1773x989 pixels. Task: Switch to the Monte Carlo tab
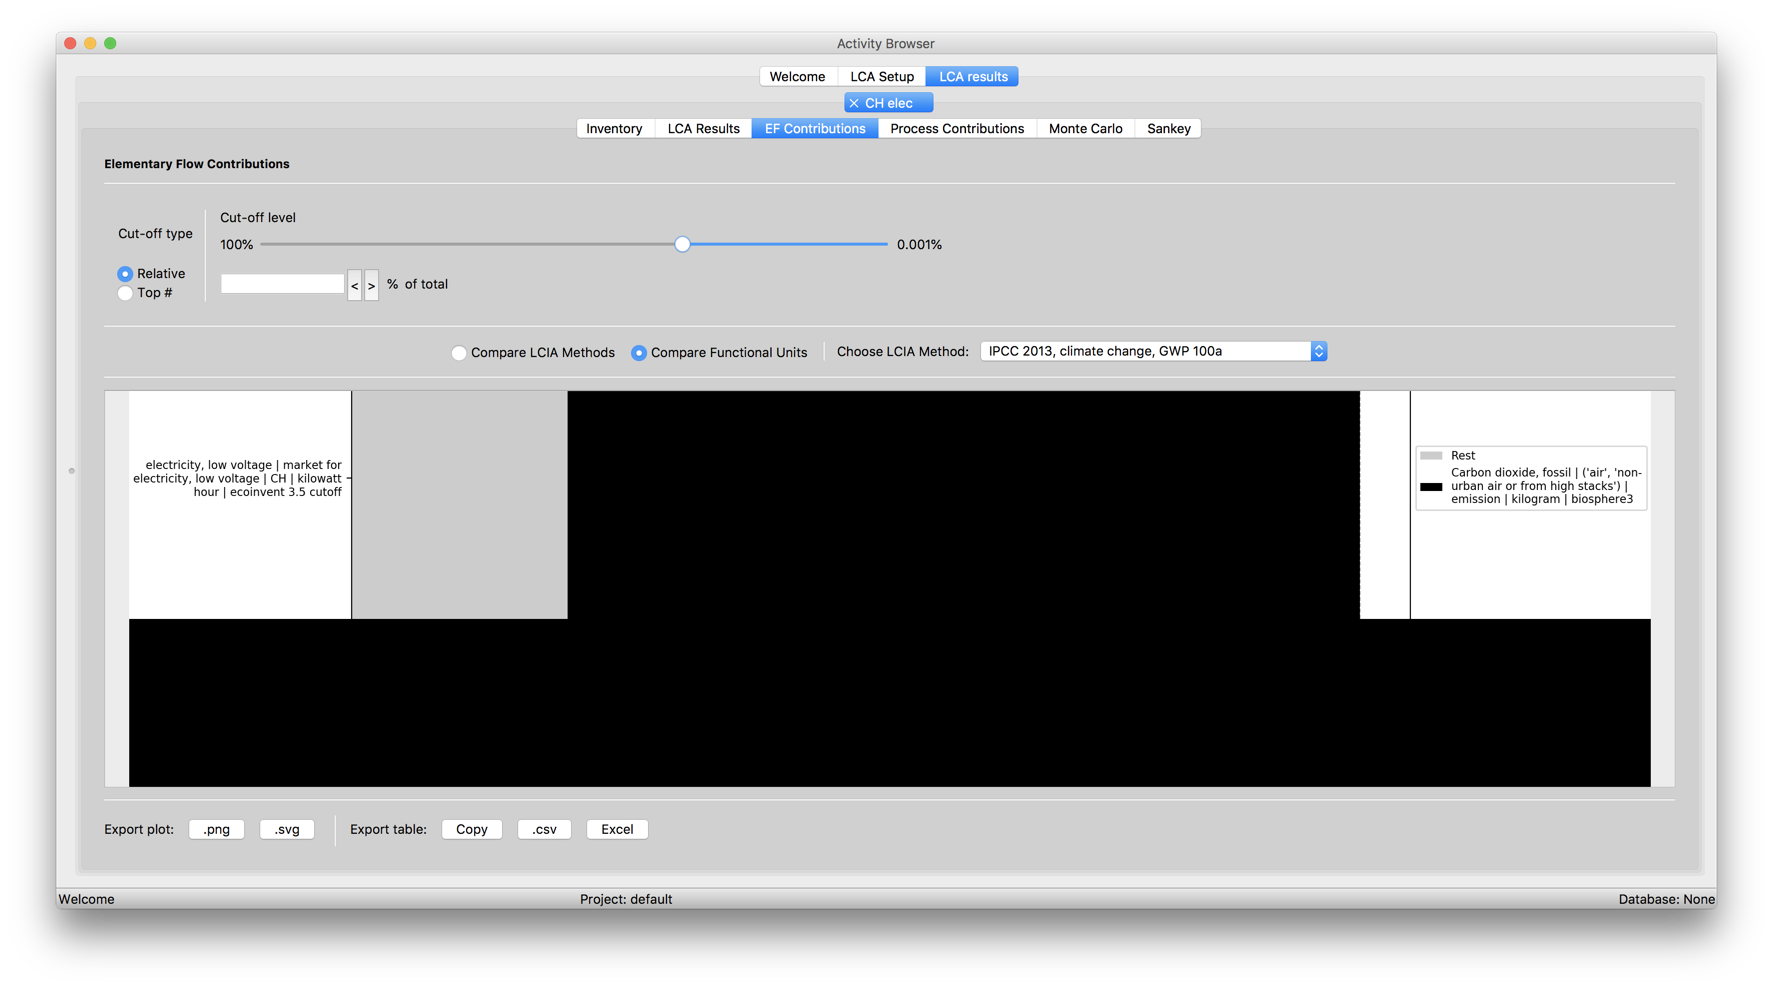tap(1085, 128)
